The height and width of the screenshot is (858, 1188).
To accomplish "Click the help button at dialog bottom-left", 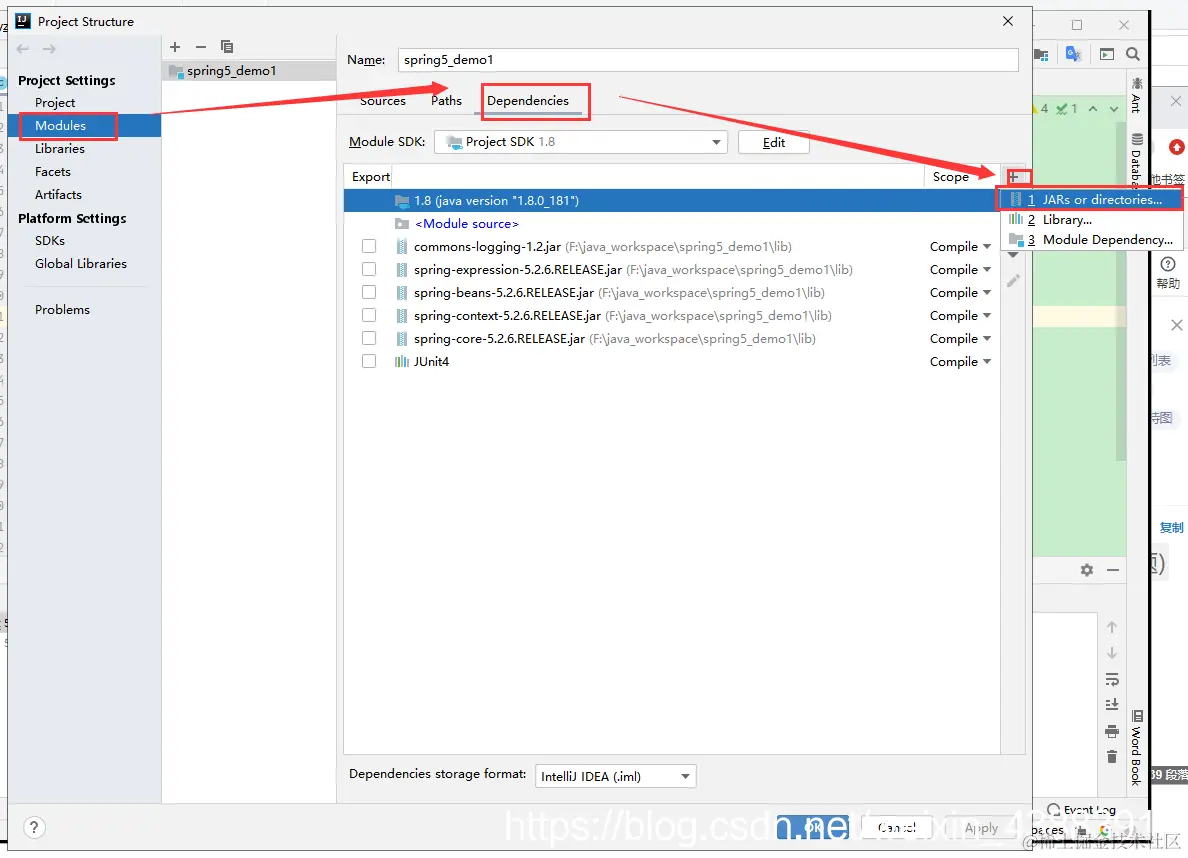I will [x=34, y=828].
